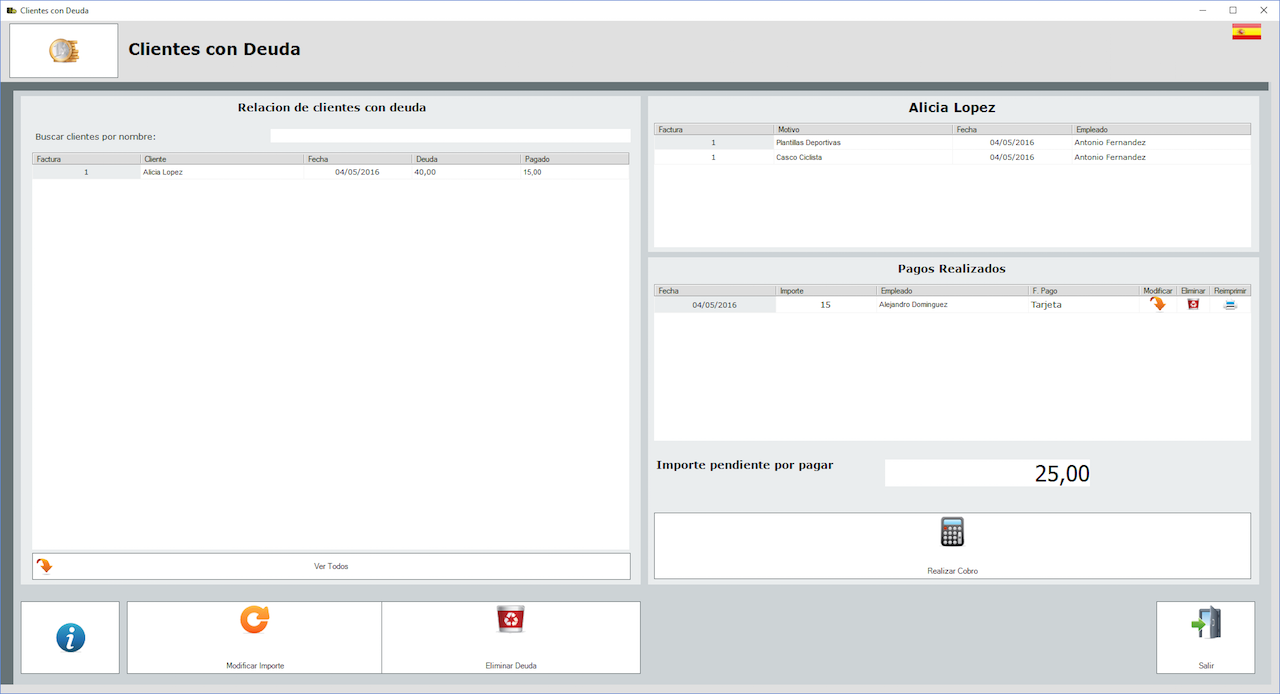Click the Spanish flag language icon
Viewport: 1280px width, 694px height.
pos(1246,32)
